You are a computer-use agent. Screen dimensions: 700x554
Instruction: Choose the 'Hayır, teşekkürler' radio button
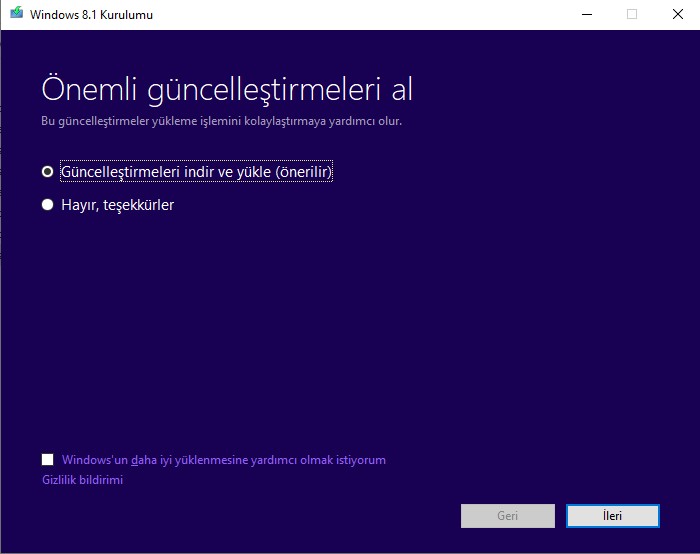47,205
